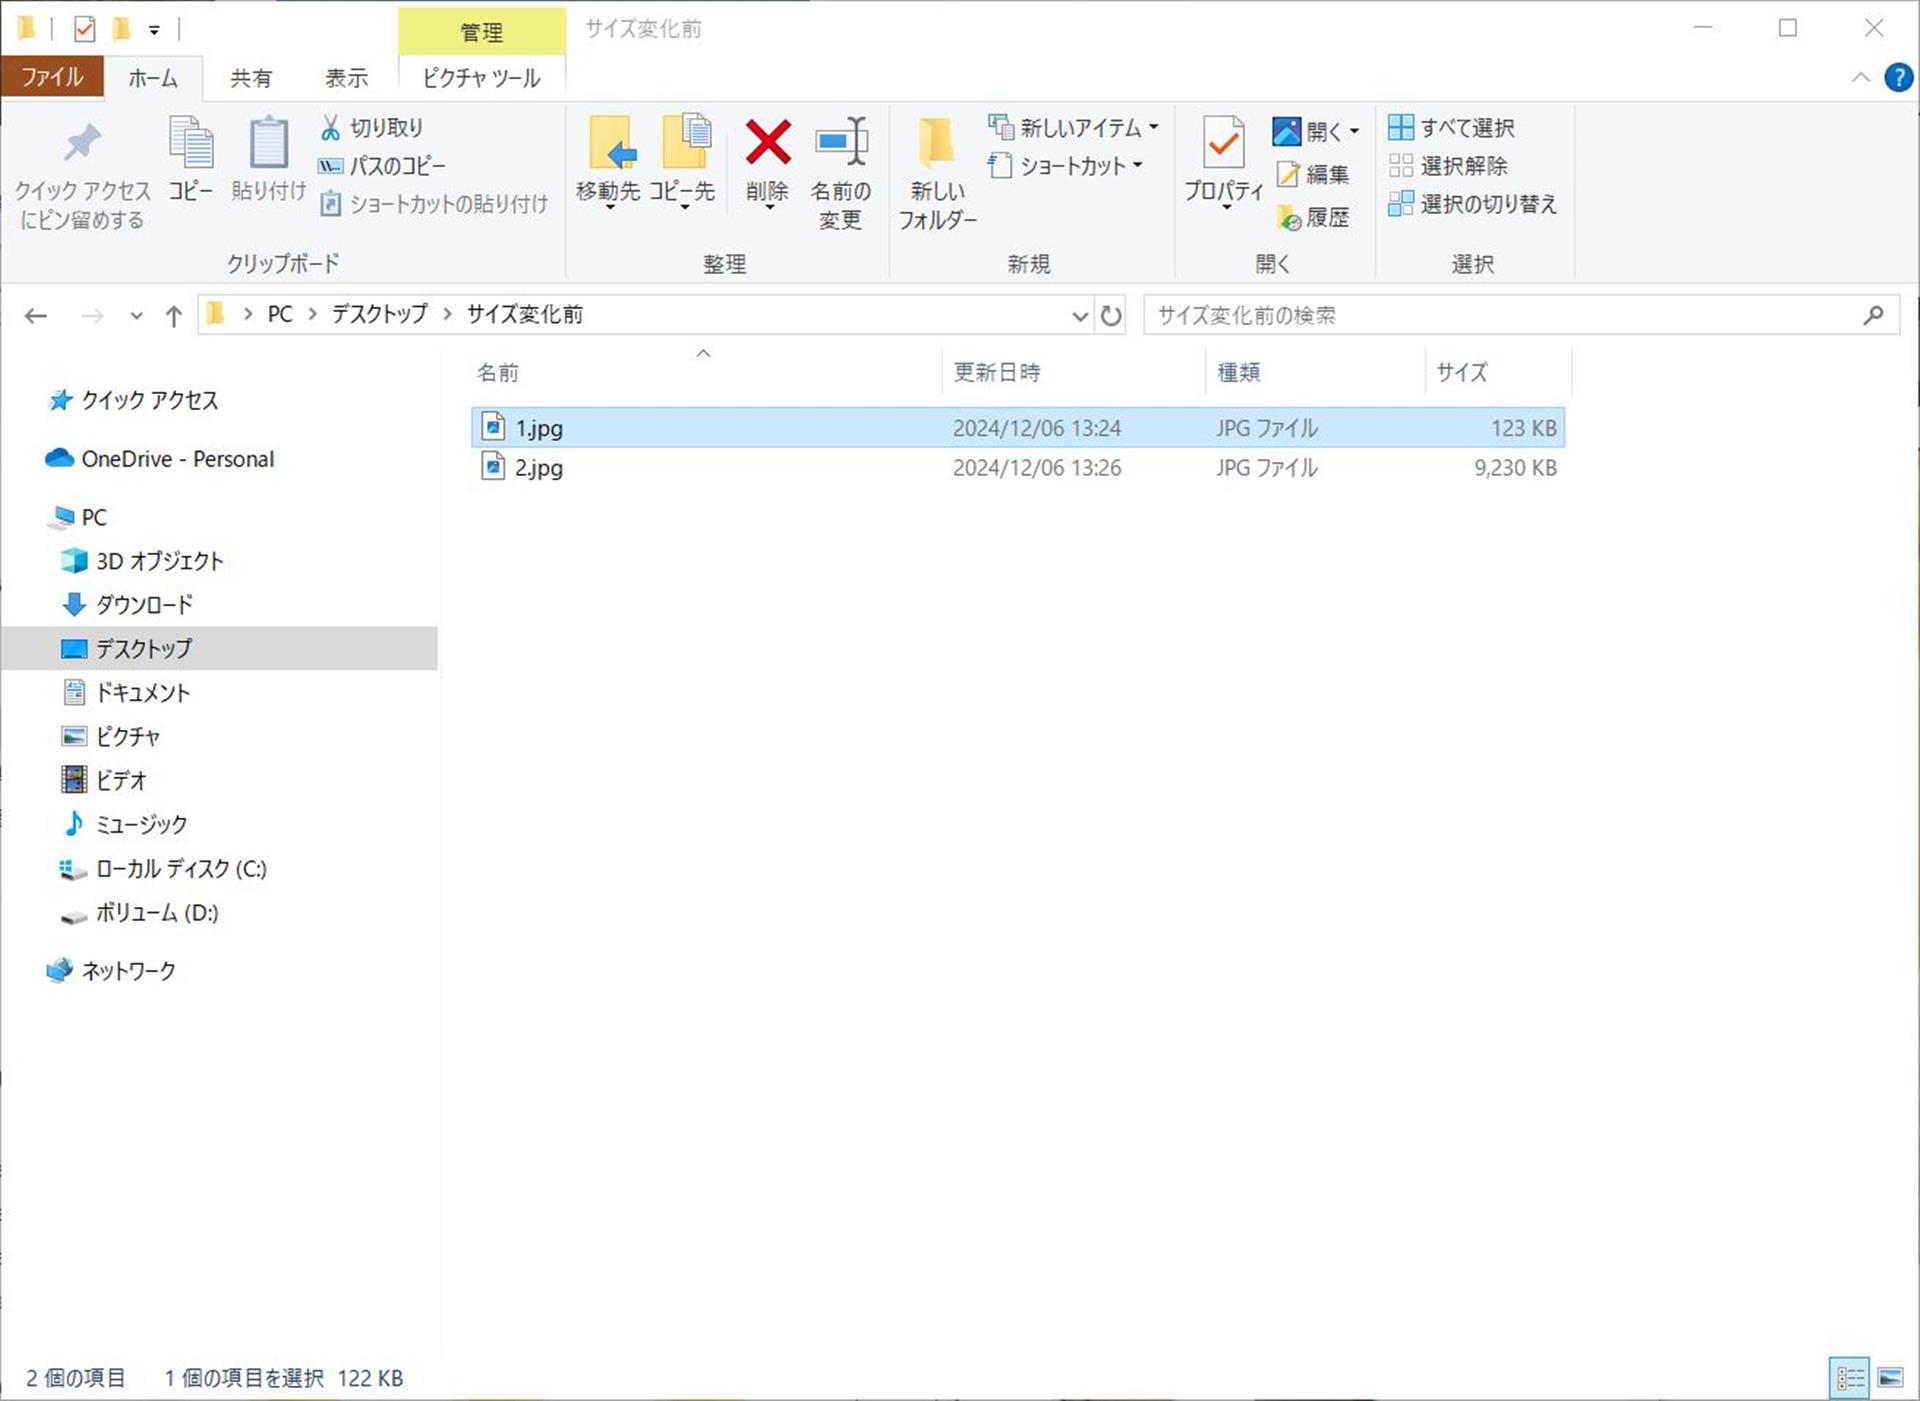
Task: Create a 新しいフォルダー (New folder)
Action: coord(933,165)
